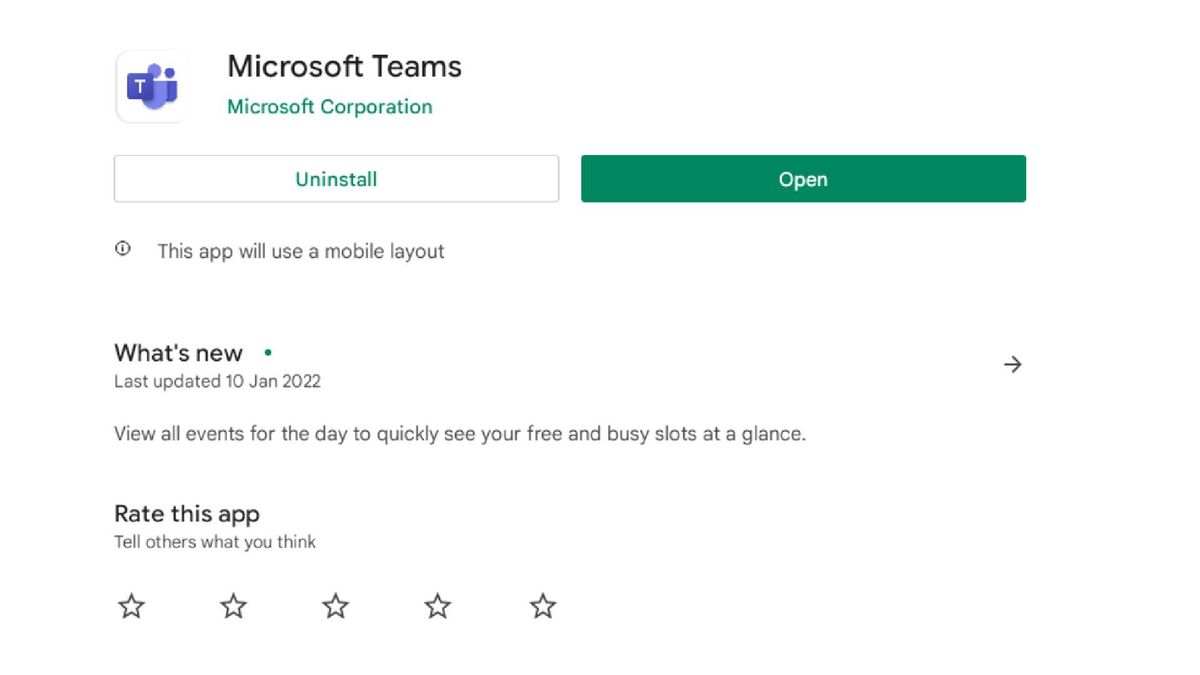Viewport: 1200px width, 675px height.
Task: Click the update description about daily events
Action: 460,433
